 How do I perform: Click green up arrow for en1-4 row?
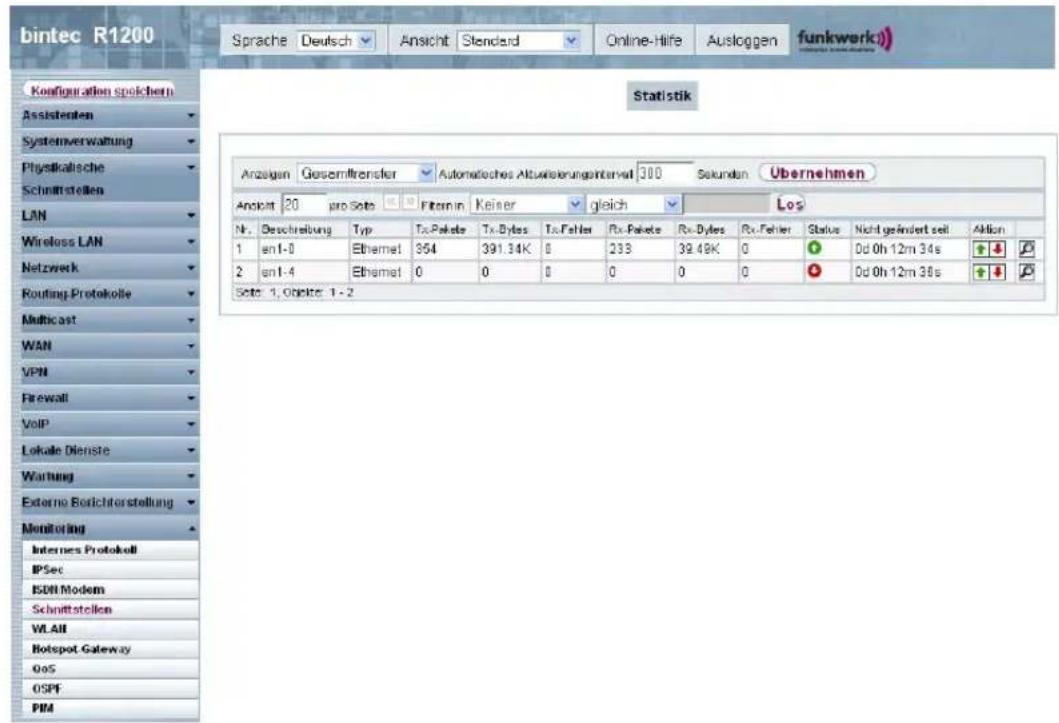point(980,272)
